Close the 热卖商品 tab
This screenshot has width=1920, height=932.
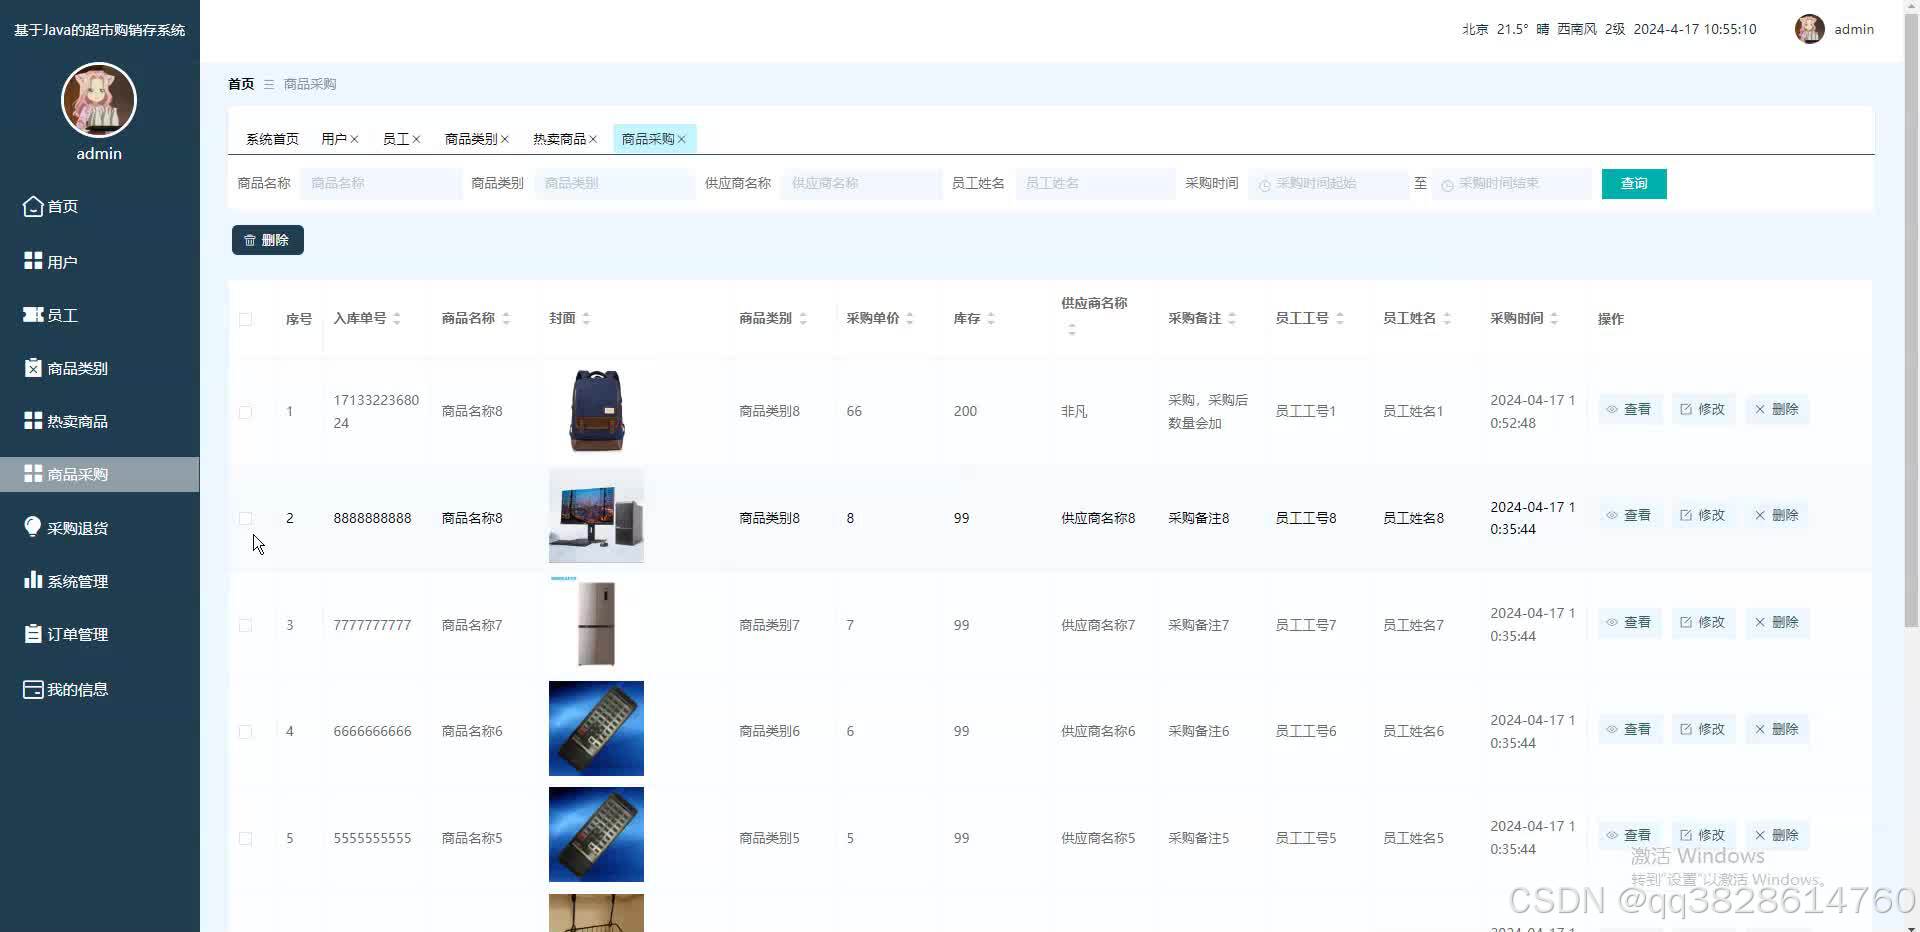(593, 139)
